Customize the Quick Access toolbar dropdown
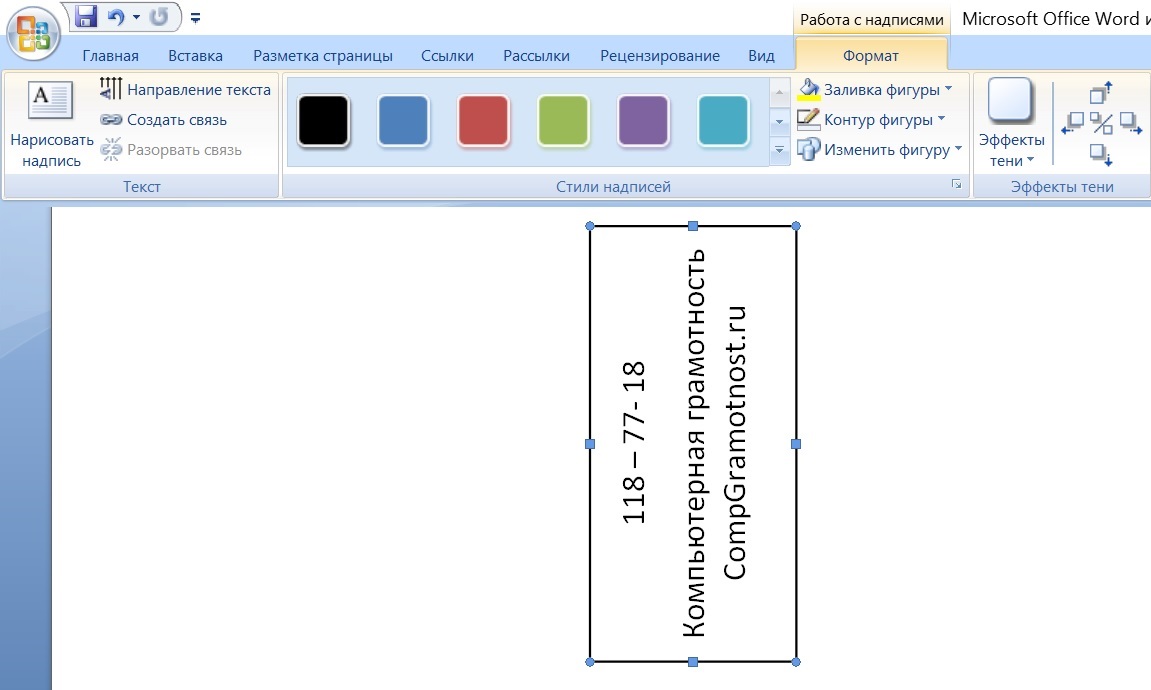 pyautogui.click(x=195, y=18)
